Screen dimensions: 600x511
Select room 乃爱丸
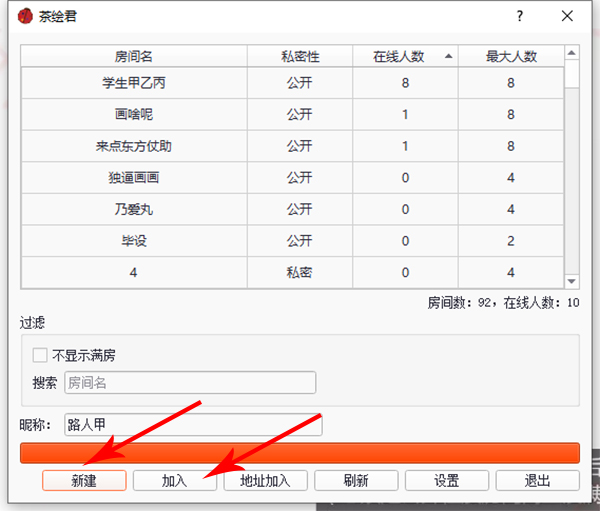[134, 209]
